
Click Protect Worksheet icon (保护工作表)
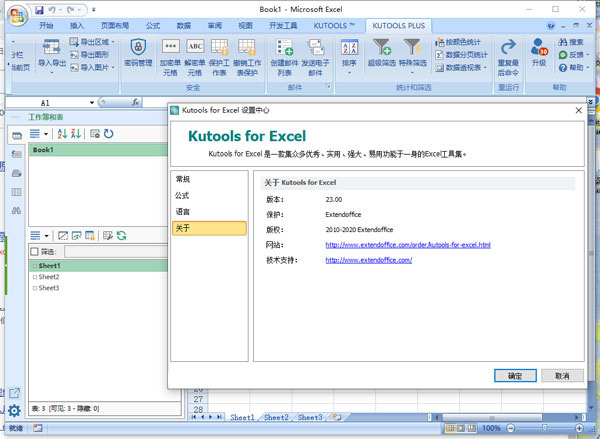(x=219, y=57)
